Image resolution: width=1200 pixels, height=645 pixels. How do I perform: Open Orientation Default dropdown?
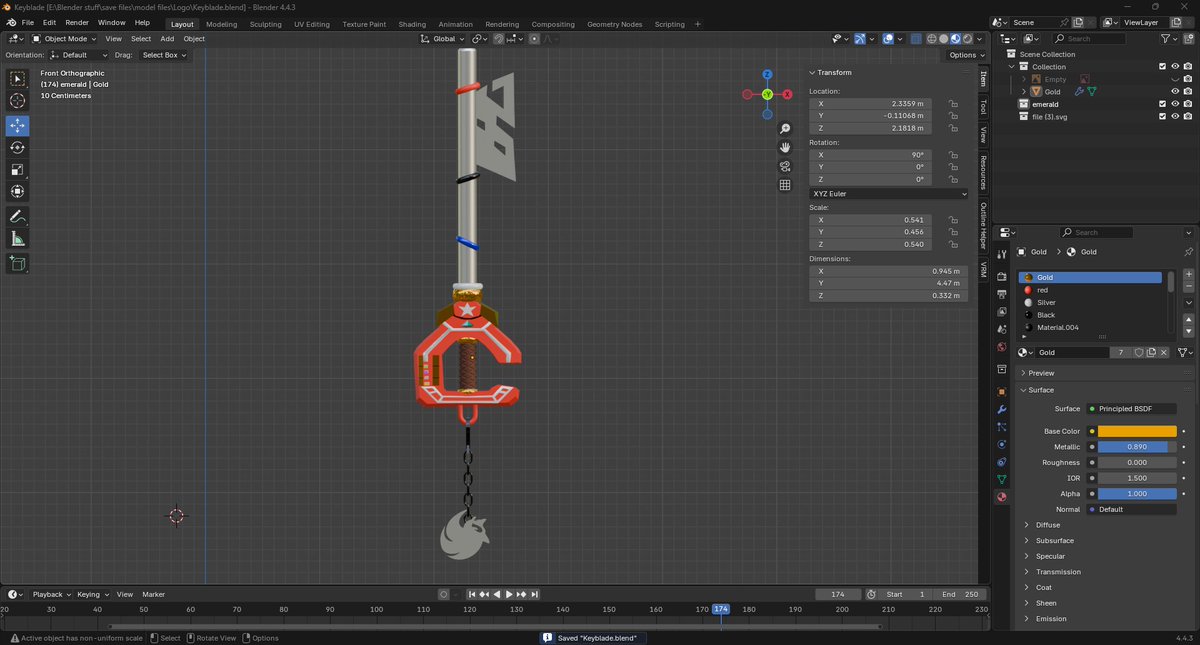[79, 55]
